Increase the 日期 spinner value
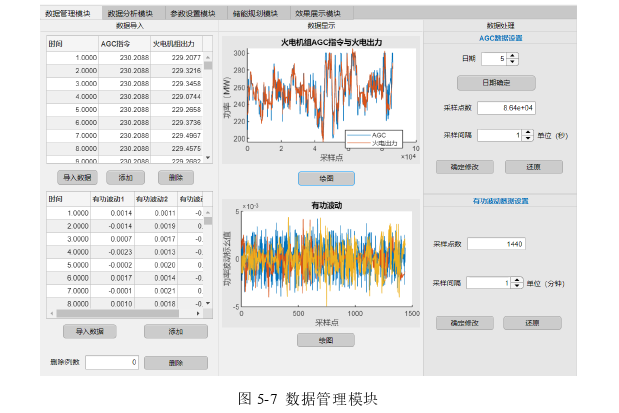 (x=512, y=56)
